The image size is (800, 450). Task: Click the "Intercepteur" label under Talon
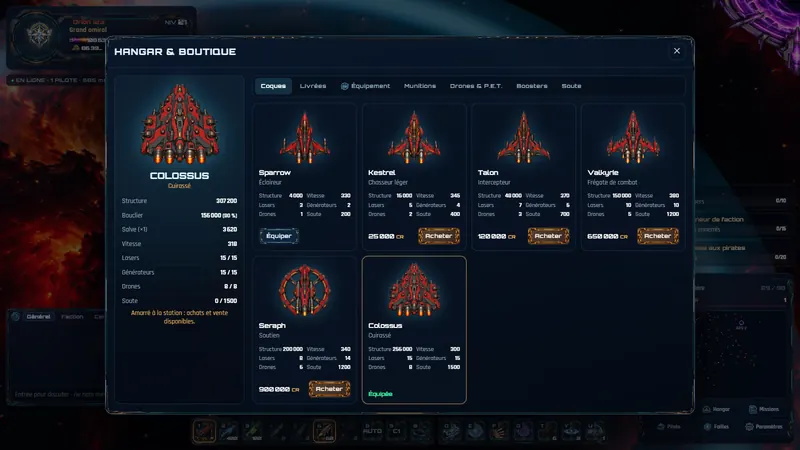click(x=494, y=182)
